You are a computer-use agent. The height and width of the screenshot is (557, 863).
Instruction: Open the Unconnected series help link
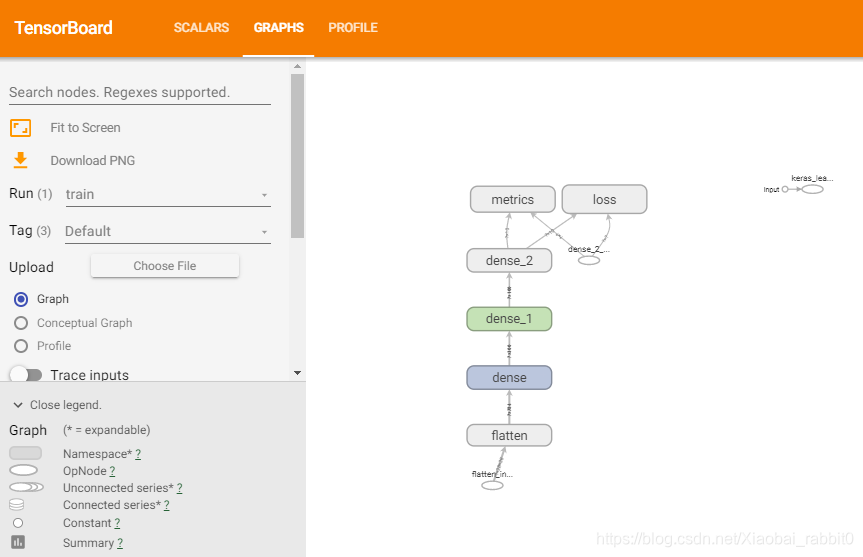coord(179,488)
